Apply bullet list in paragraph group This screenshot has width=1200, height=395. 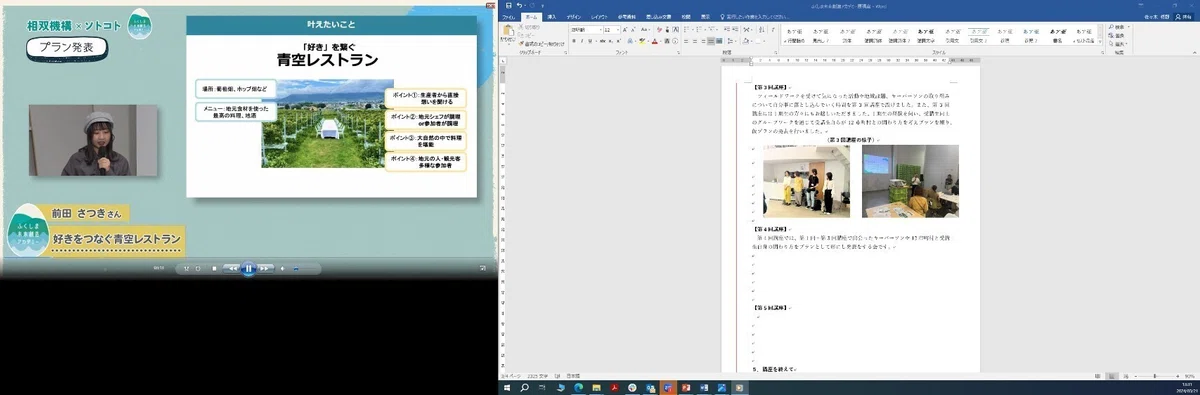(x=686, y=30)
